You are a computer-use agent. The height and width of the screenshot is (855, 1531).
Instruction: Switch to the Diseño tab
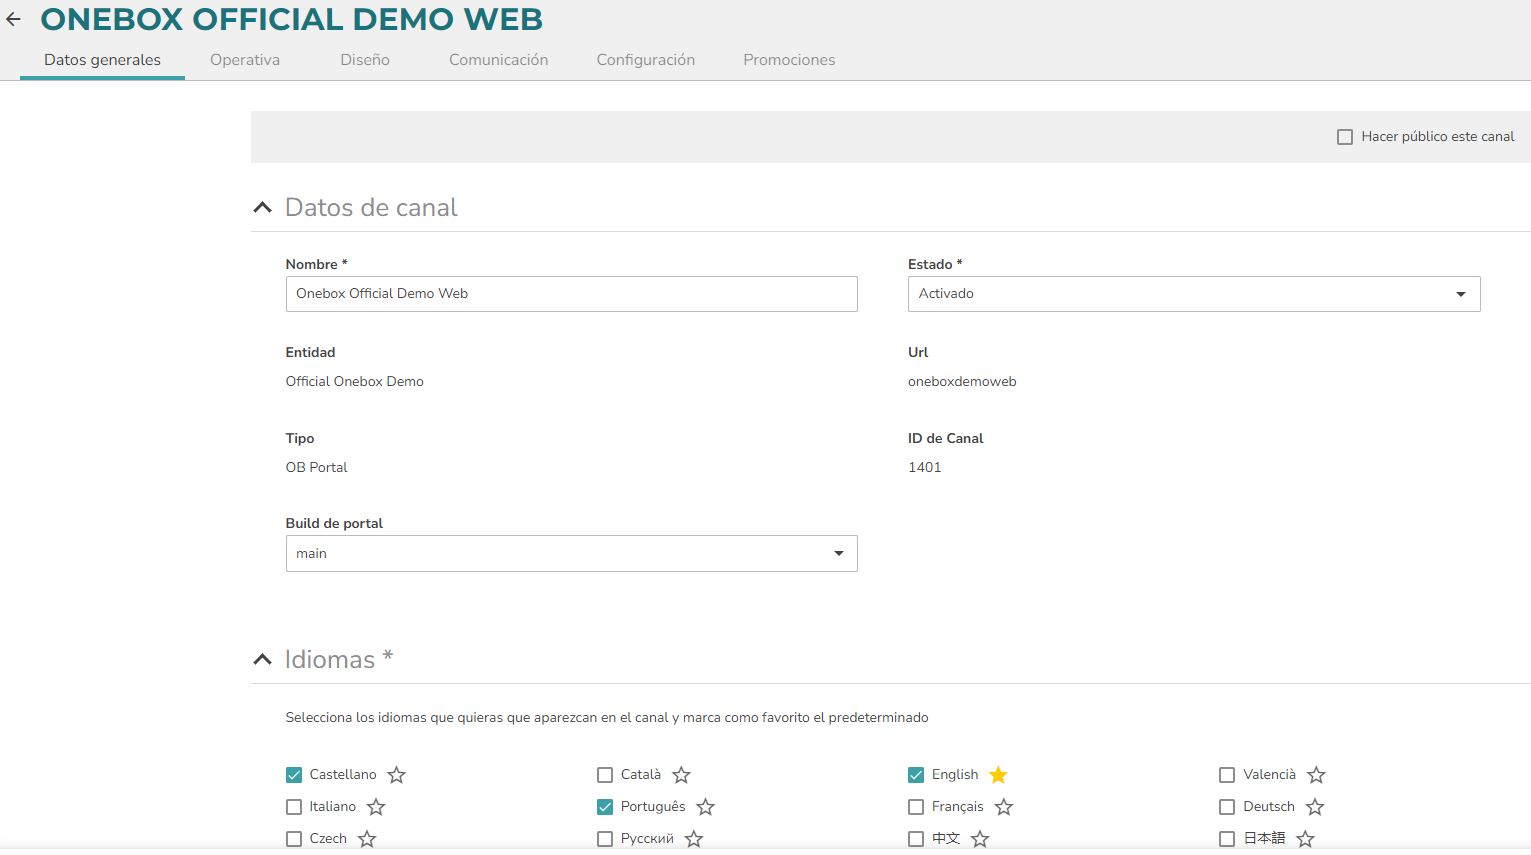pyautogui.click(x=365, y=60)
